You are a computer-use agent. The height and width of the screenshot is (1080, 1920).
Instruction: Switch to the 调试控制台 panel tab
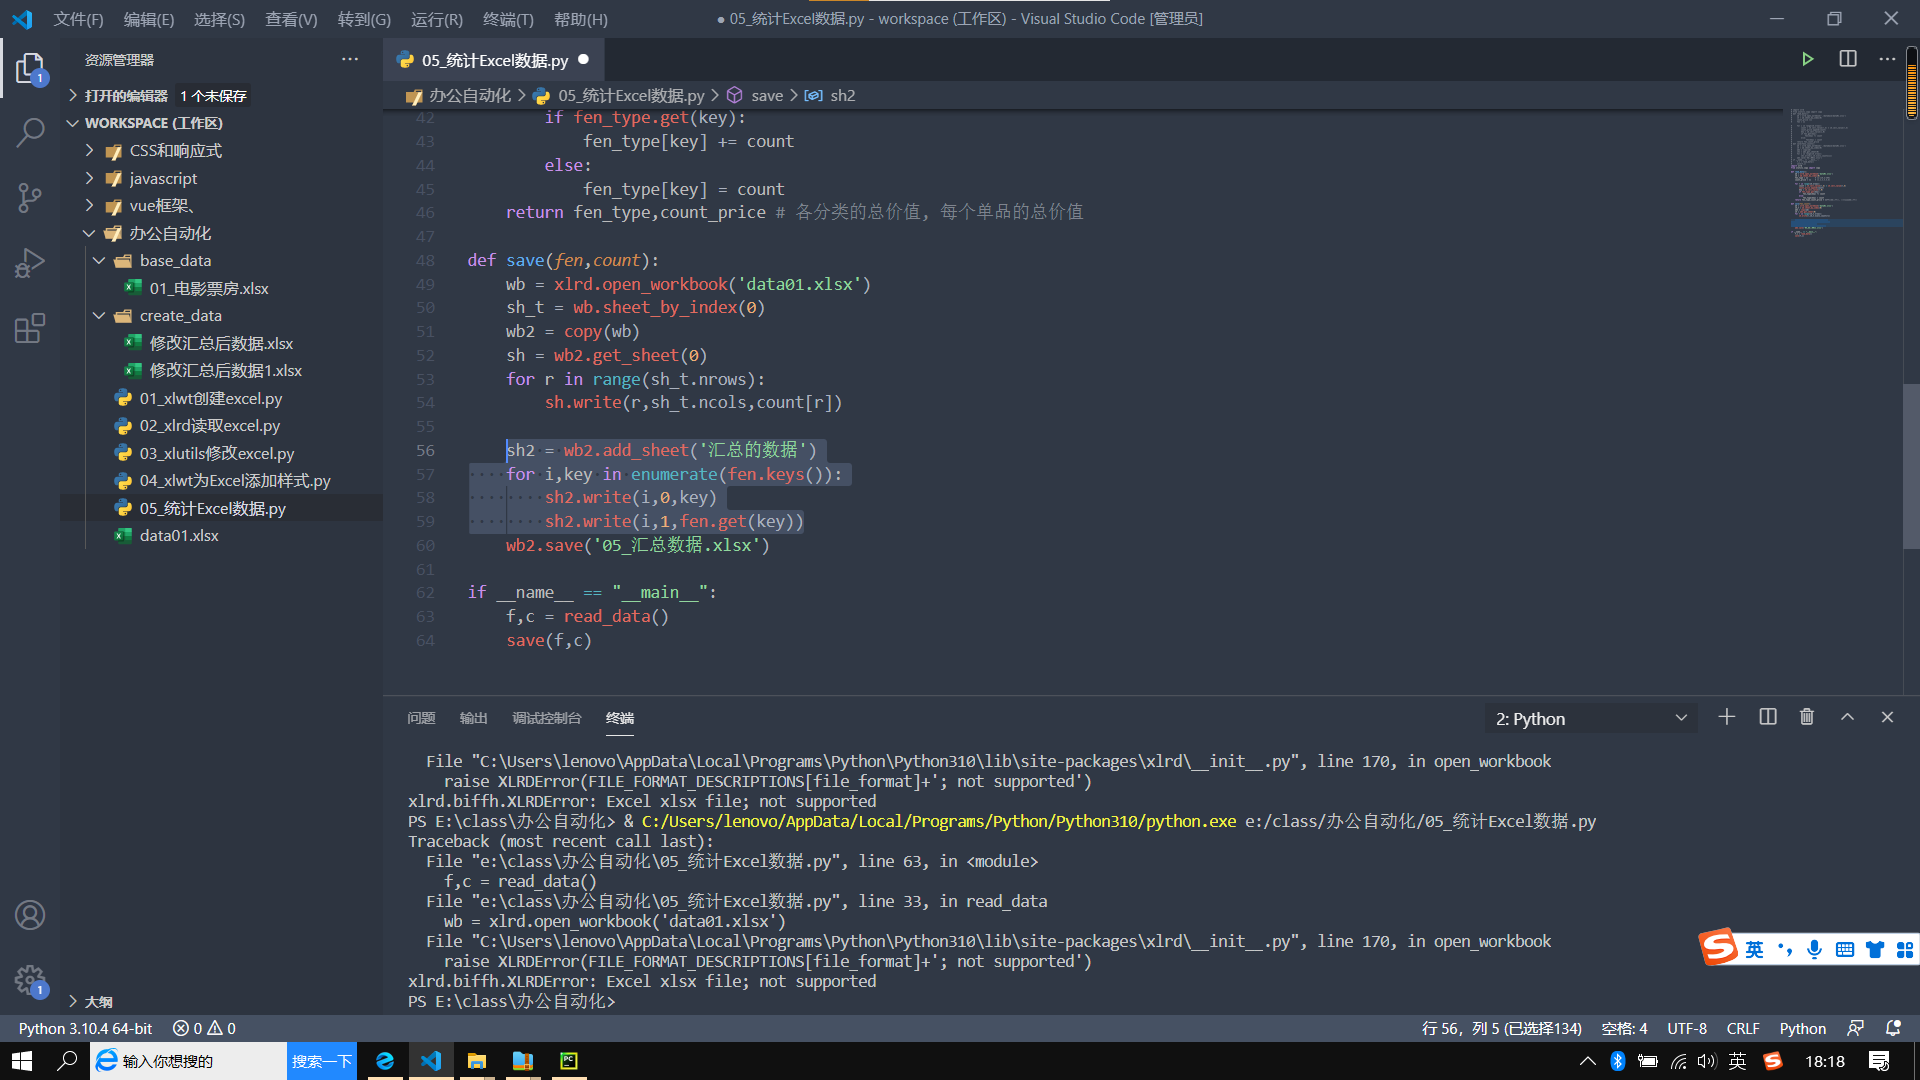[x=546, y=718]
